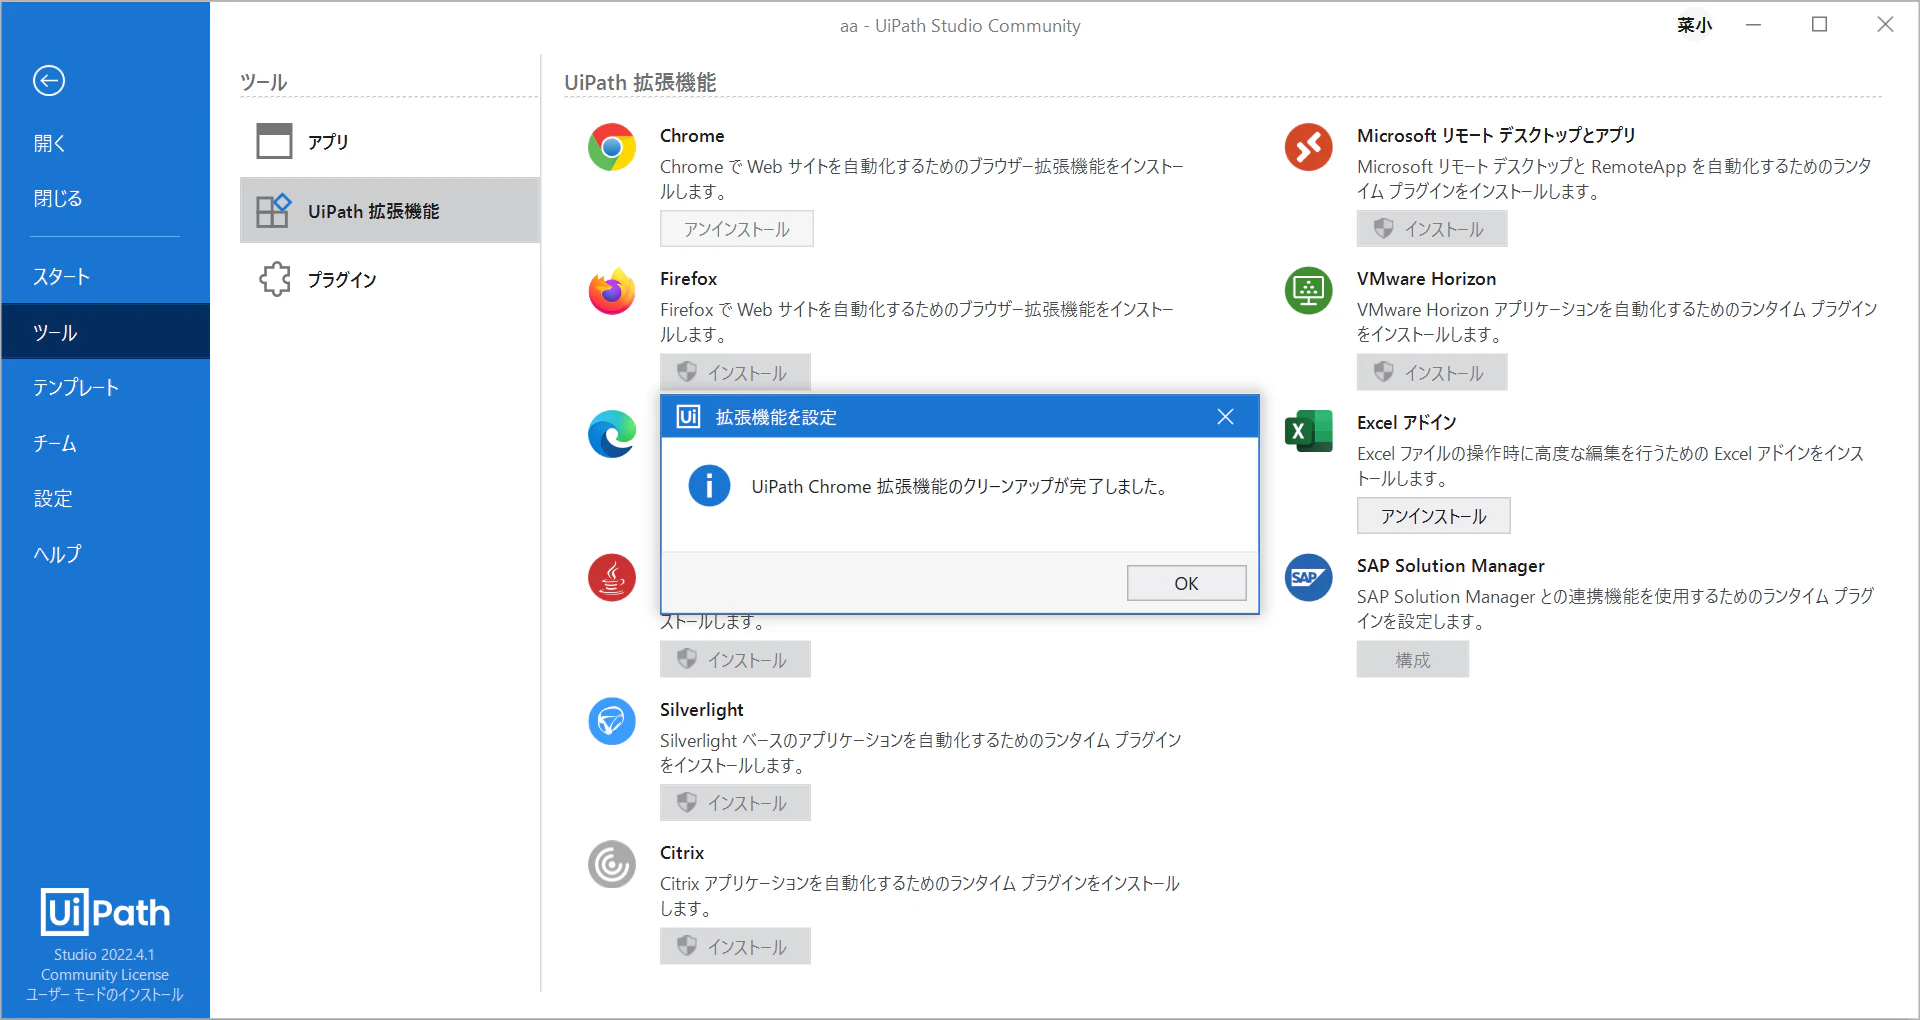The width and height of the screenshot is (1920, 1020).
Task: Click the VMware Horizon icon
Action: 1309,291
